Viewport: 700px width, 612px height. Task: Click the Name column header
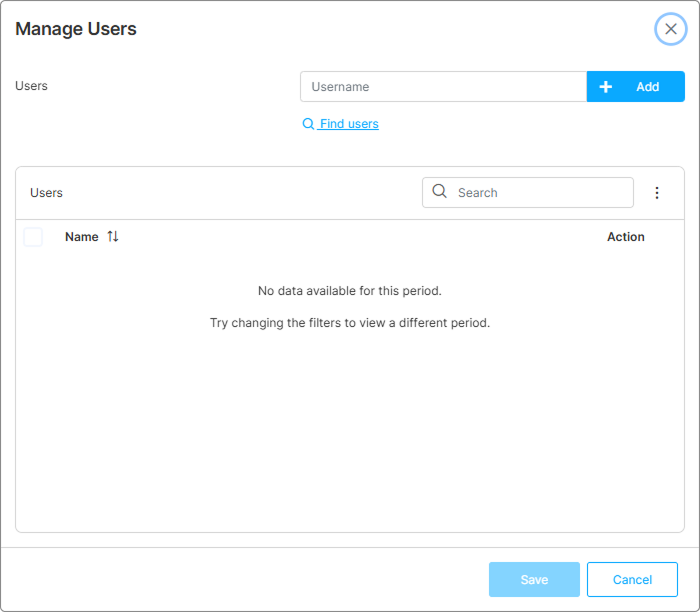[82, 237]
